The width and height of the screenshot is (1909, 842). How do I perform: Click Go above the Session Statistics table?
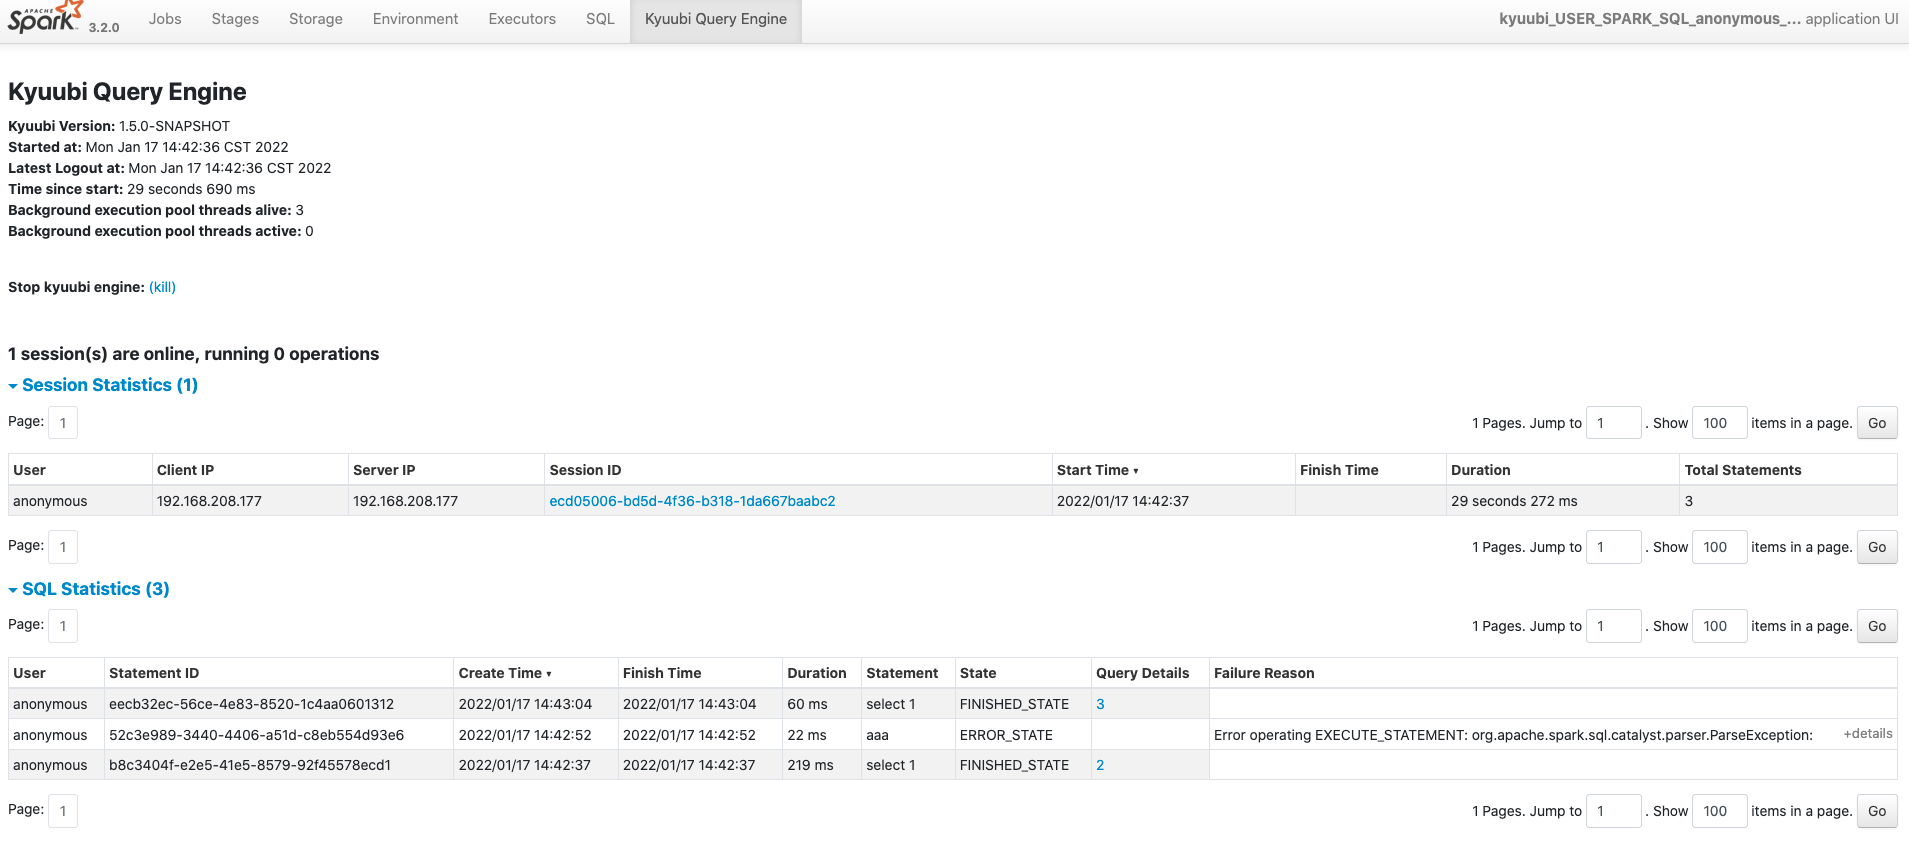click(1877, 423)
